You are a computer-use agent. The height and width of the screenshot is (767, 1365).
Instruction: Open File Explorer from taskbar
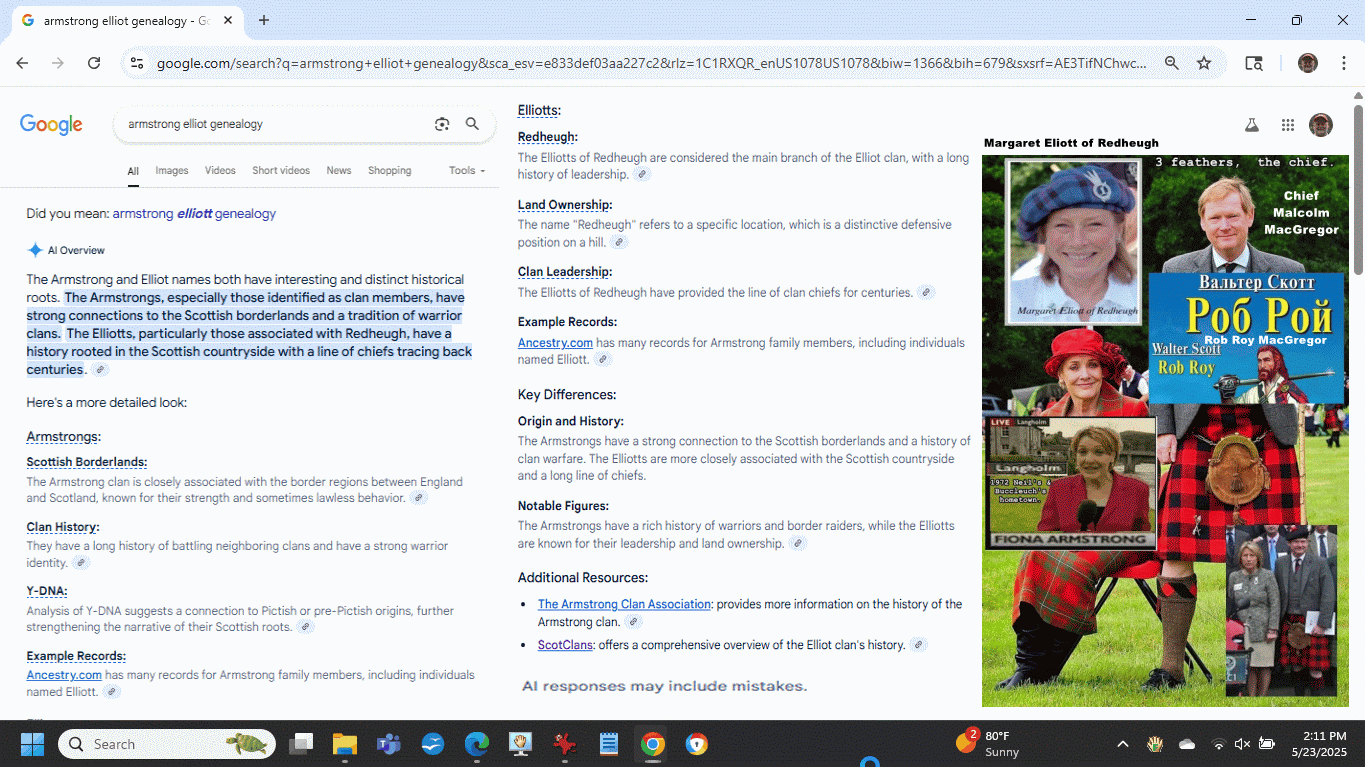point(345,744)
